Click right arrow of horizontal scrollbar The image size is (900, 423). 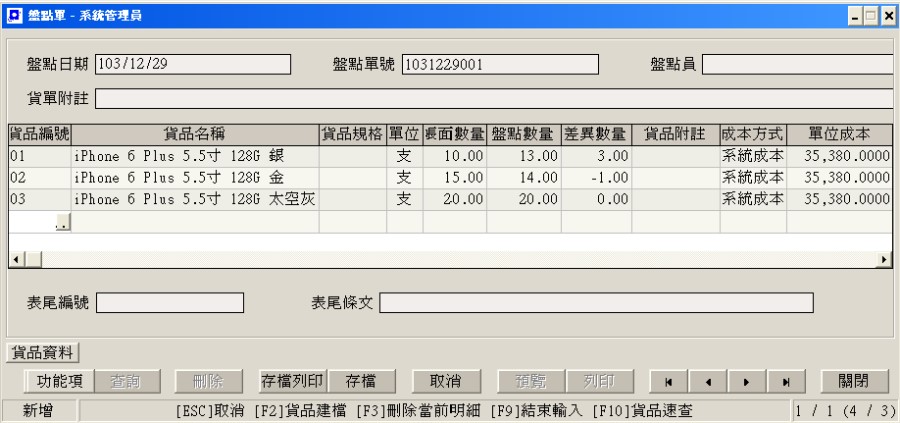(x=884, y=260)
